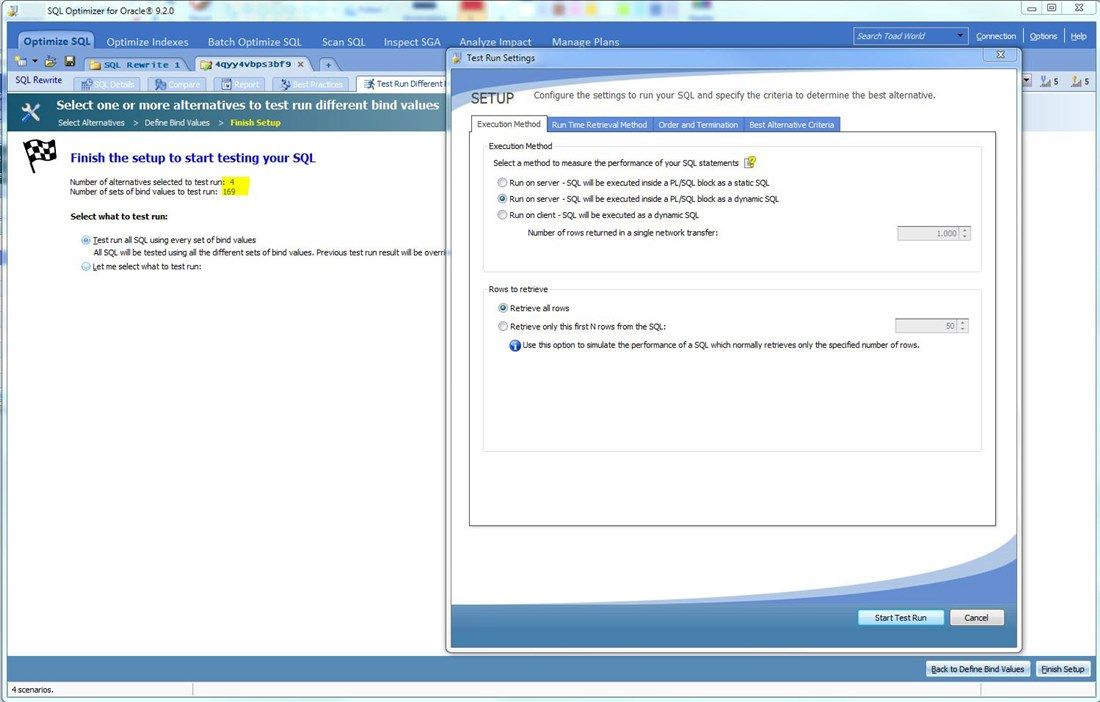Image resolution: width=1100 pixels, height=702 pixels.
Task: Click the Search Toad World field
Action: [903, 36]
